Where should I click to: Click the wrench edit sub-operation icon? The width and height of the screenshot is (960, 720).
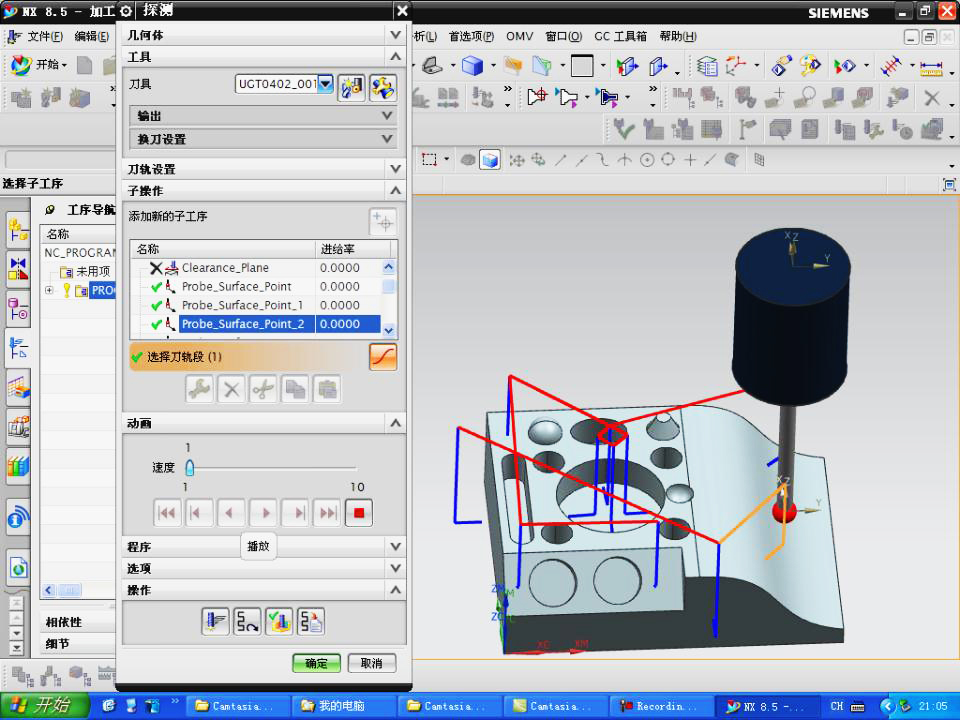click(200, 389)
